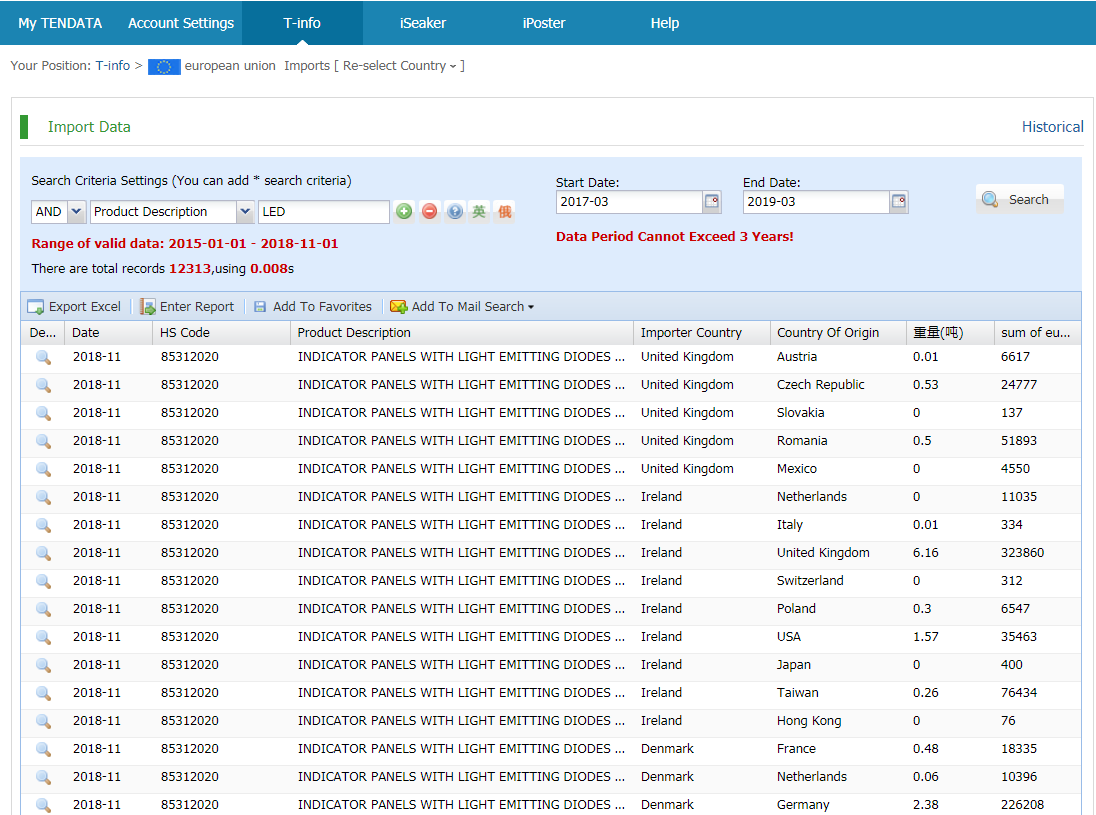The image size is (1096, 815).
Task: Click the blue help question mark icon
Action: pos(455,212)
